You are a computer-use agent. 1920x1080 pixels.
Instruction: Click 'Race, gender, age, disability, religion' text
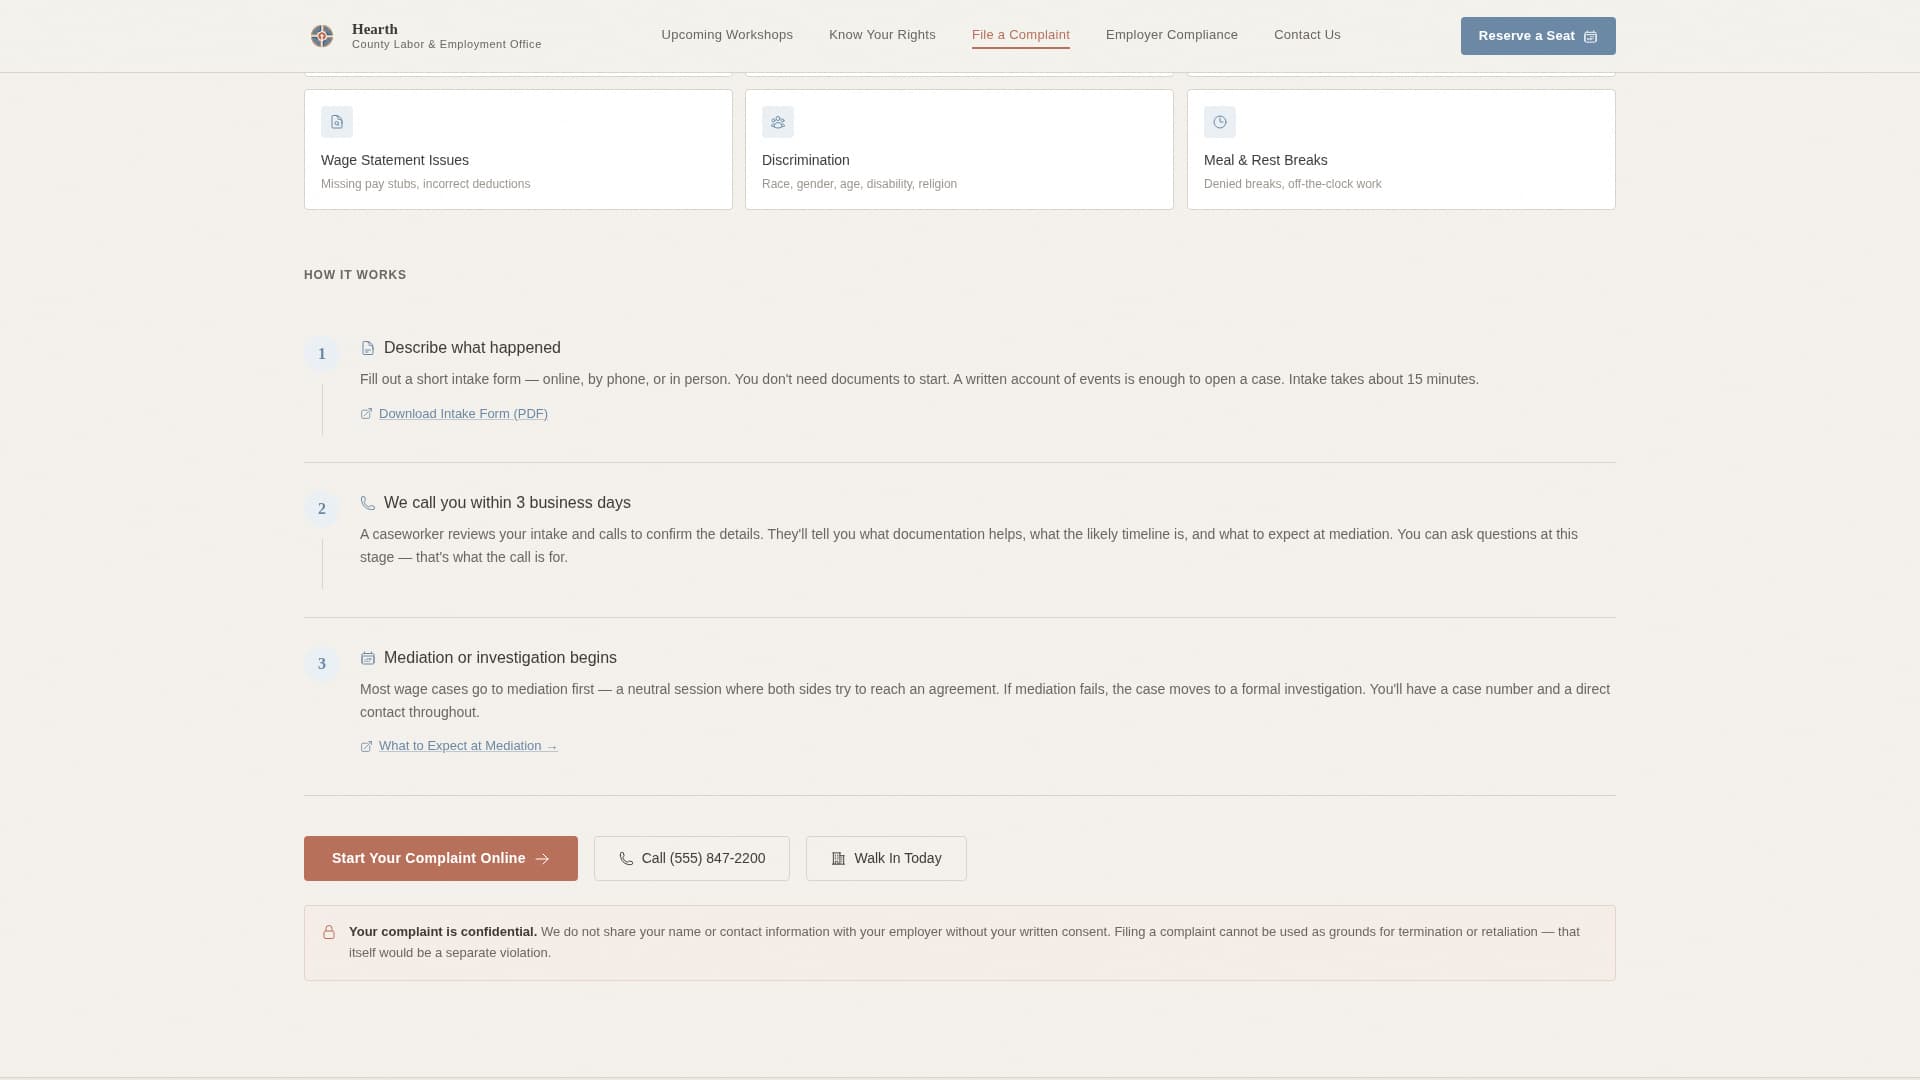point(859,184)
